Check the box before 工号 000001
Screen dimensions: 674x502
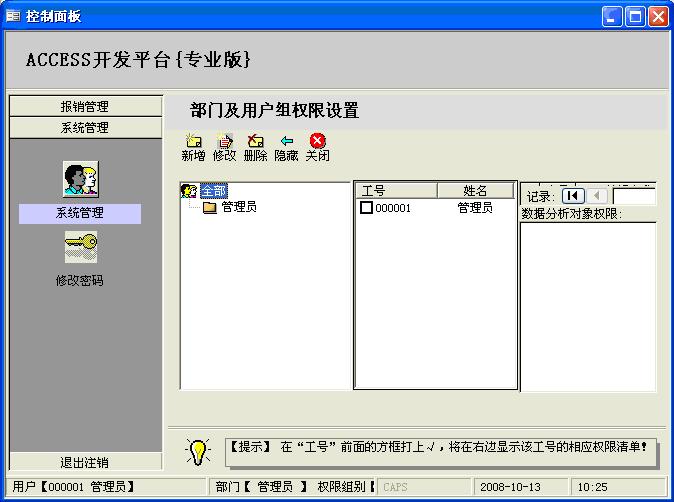[x=366, y=208]
